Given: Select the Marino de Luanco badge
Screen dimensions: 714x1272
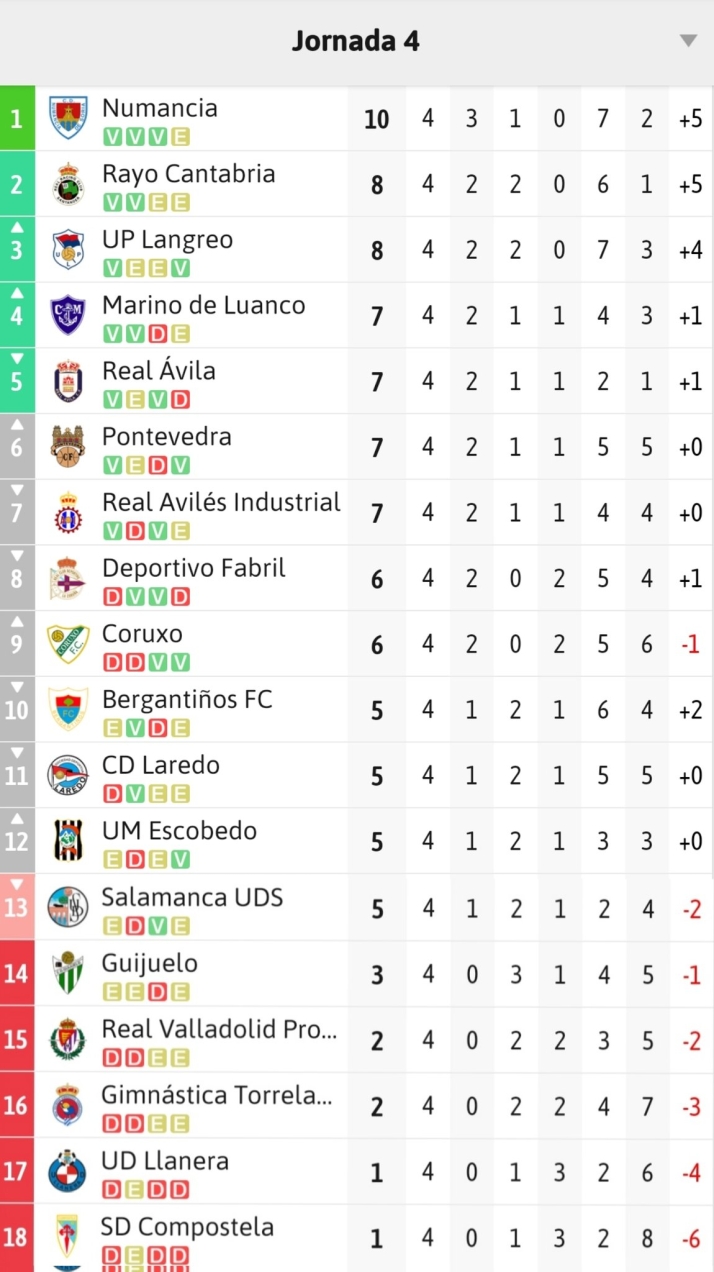Looking at the screenshot, I should click(68, 315).
